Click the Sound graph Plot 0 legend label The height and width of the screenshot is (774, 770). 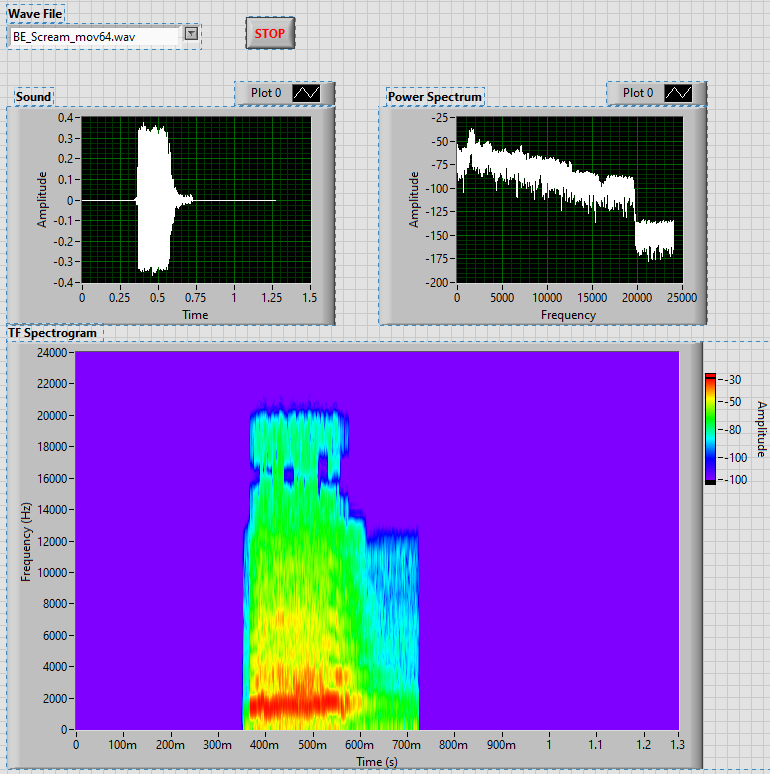266,93
